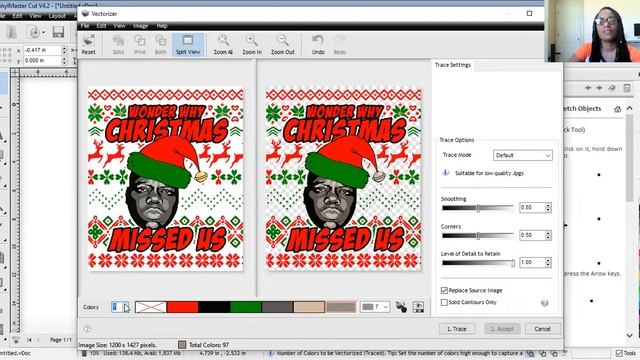Enable Solid Contours Only checkbox
Screen dimensions: 640x360
tap(444, 302)
